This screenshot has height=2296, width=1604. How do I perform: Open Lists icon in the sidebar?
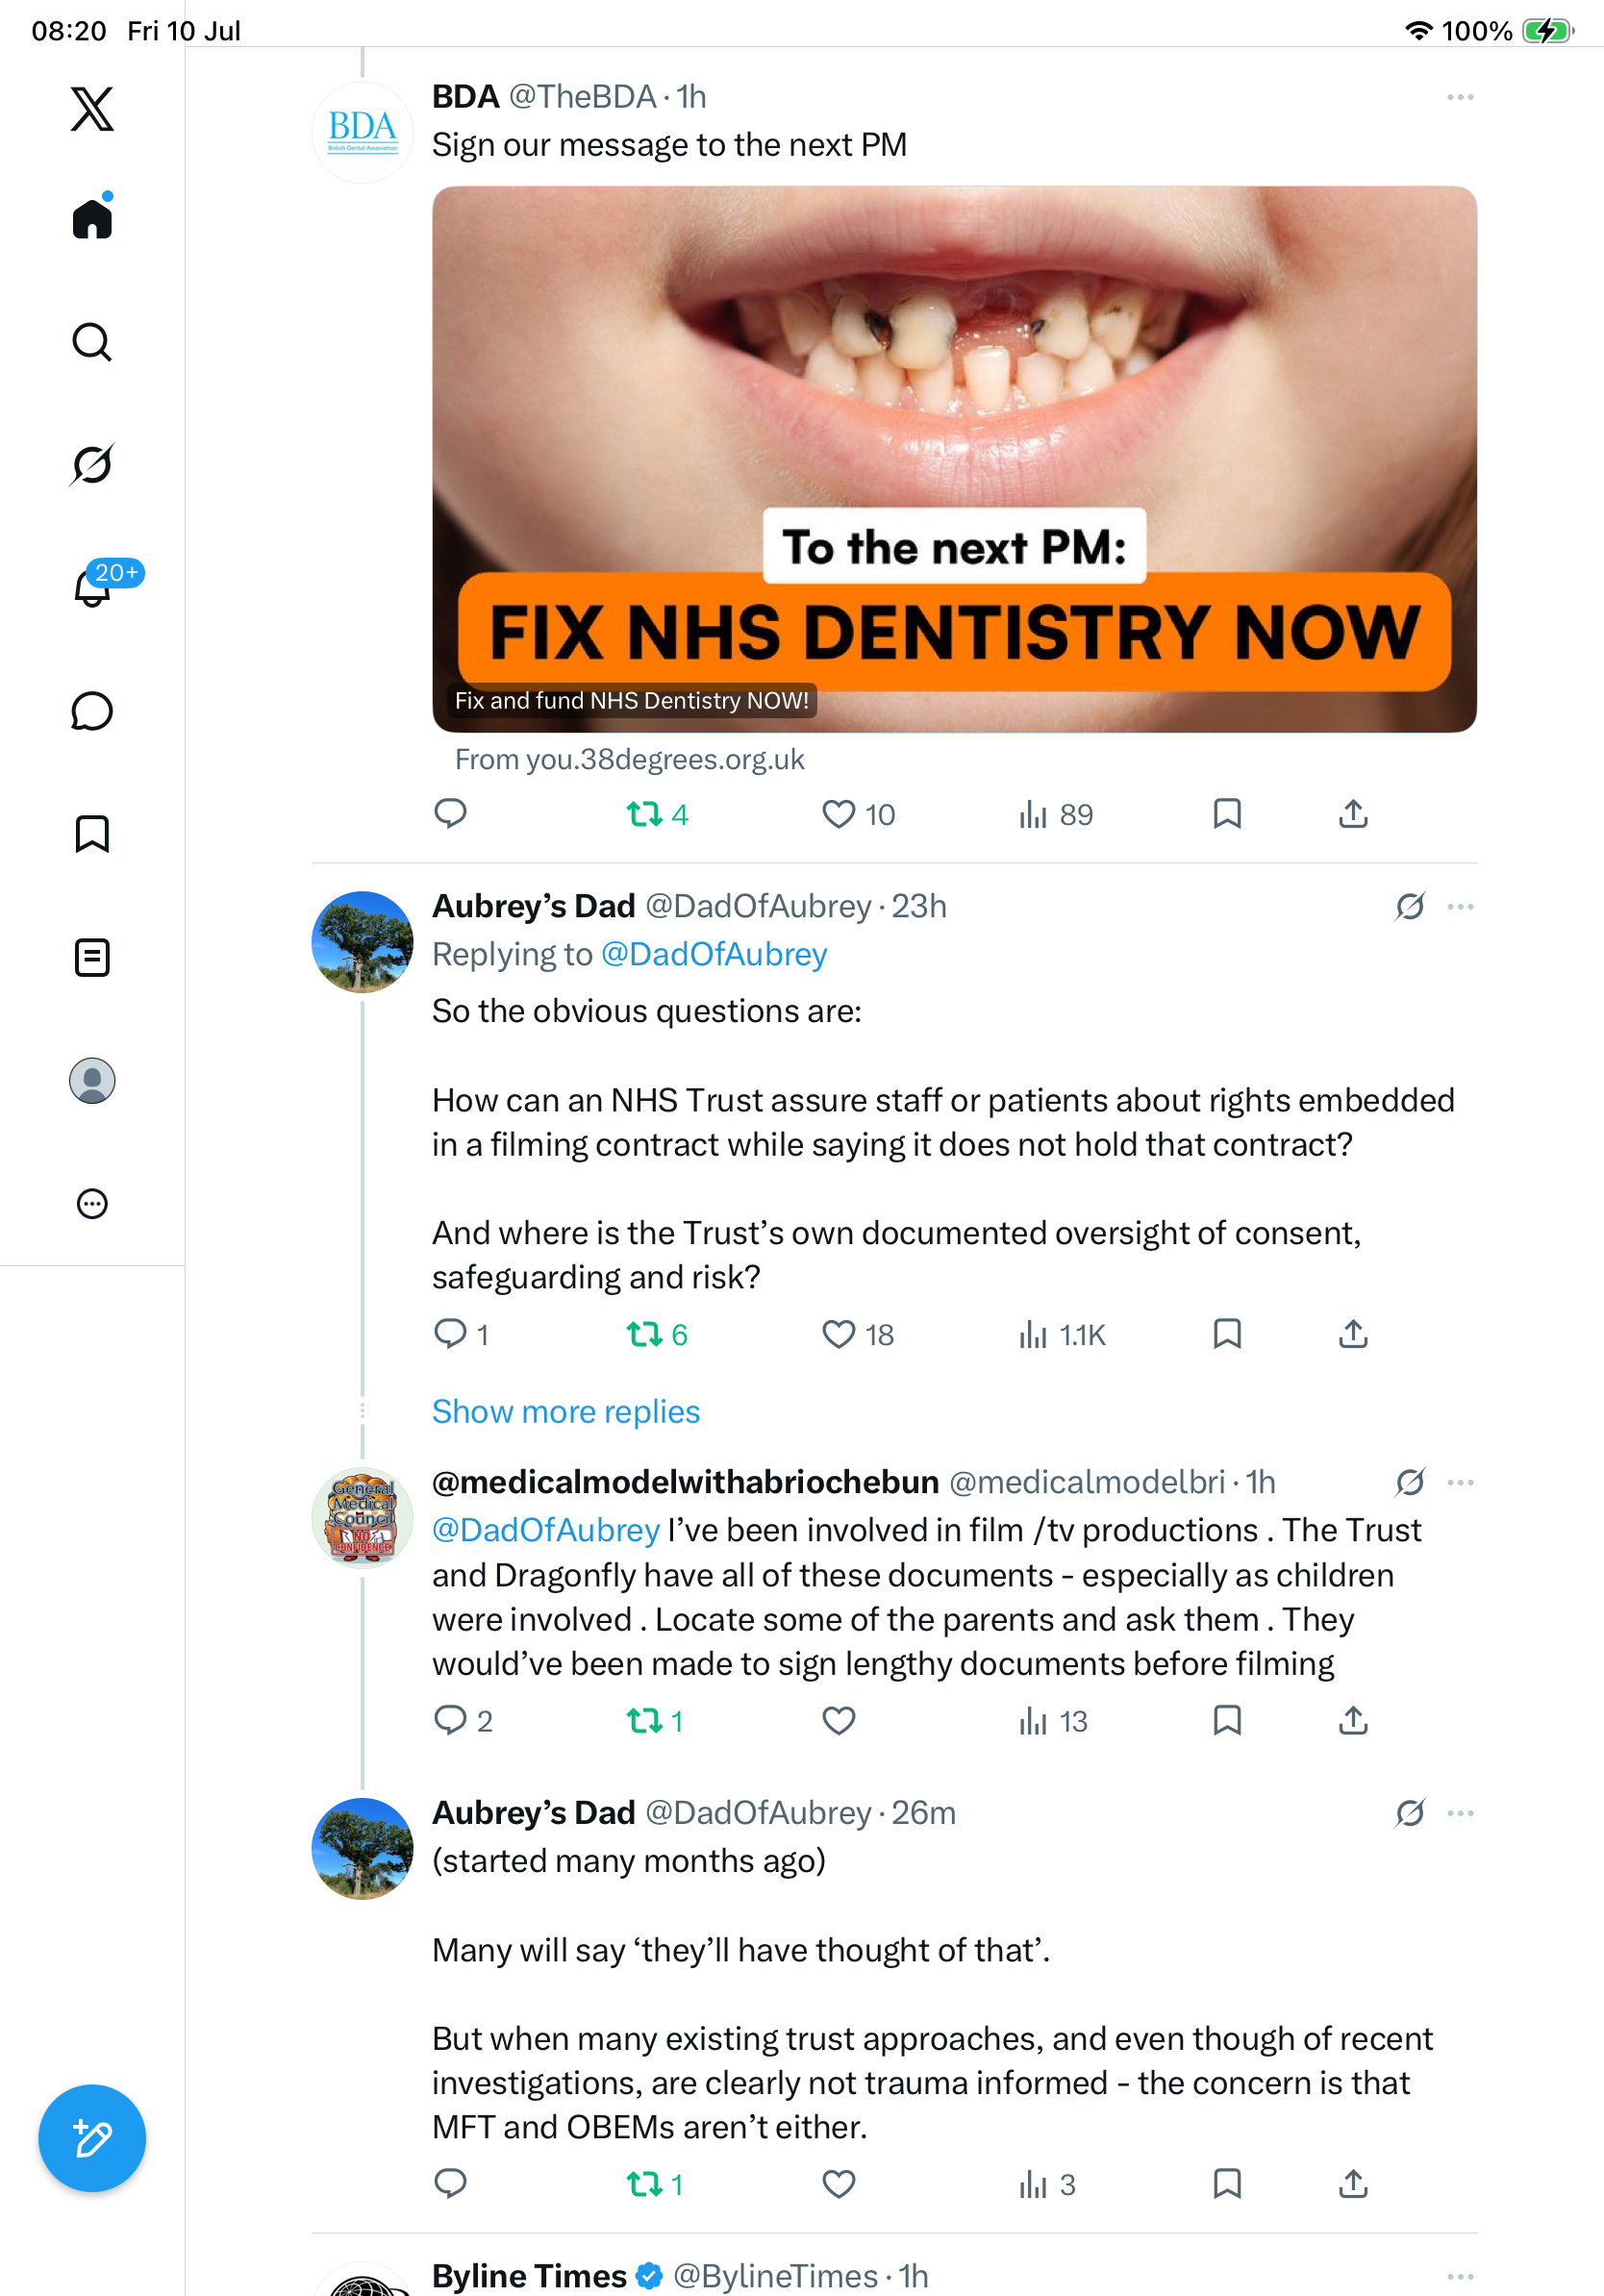(92, 957)
